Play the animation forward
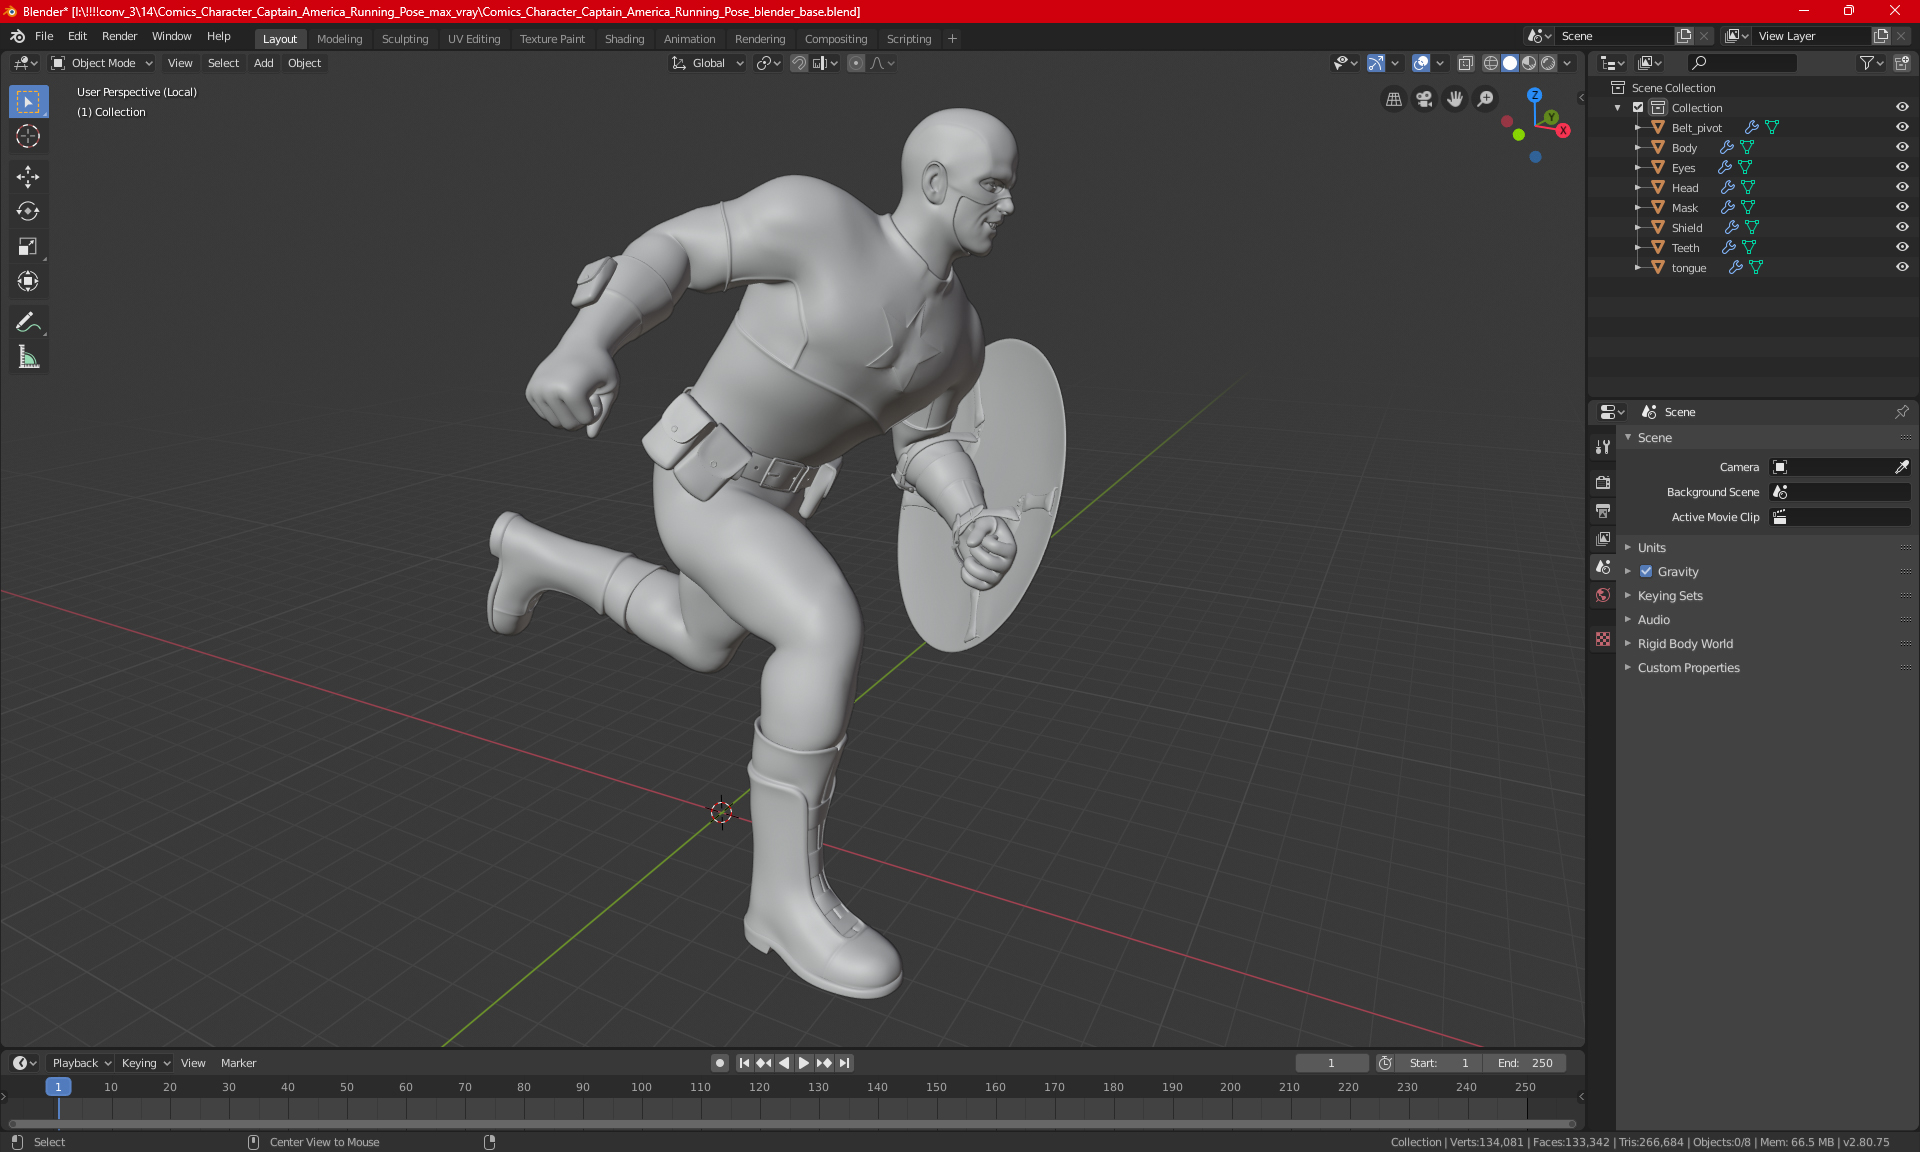This screenshot has height=1152, width=1920. [803, 1063]
